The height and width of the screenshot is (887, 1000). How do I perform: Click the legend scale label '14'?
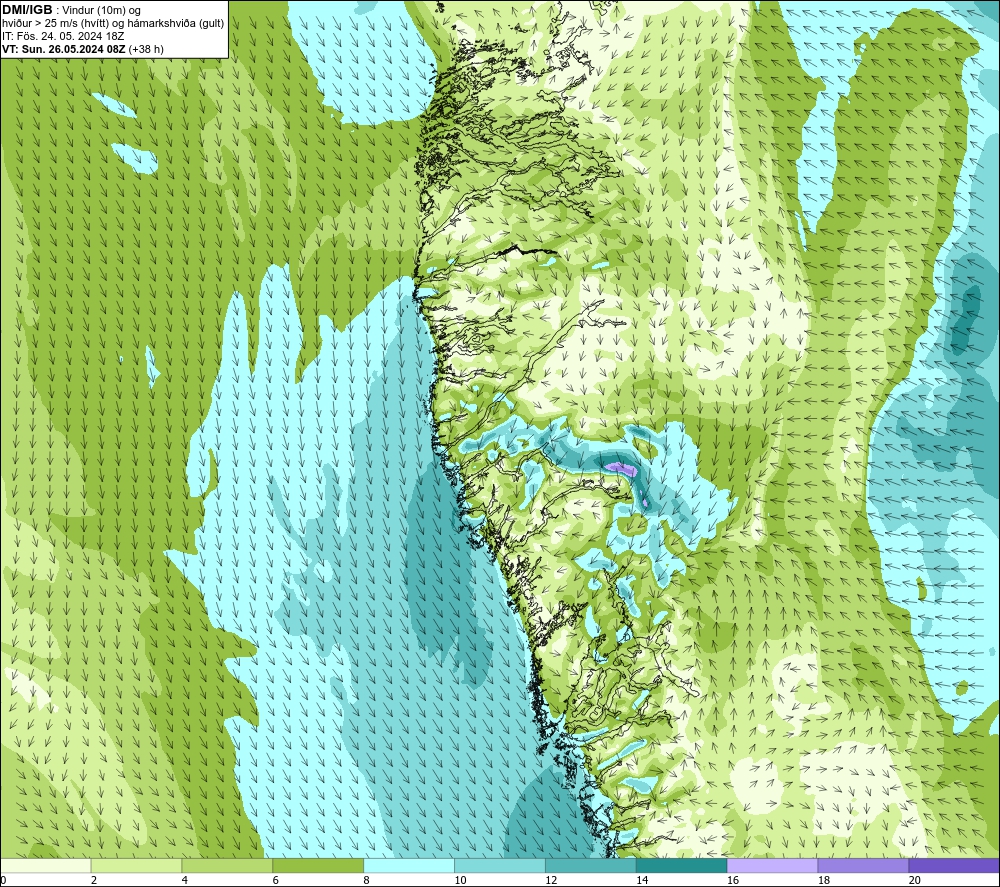642,880
